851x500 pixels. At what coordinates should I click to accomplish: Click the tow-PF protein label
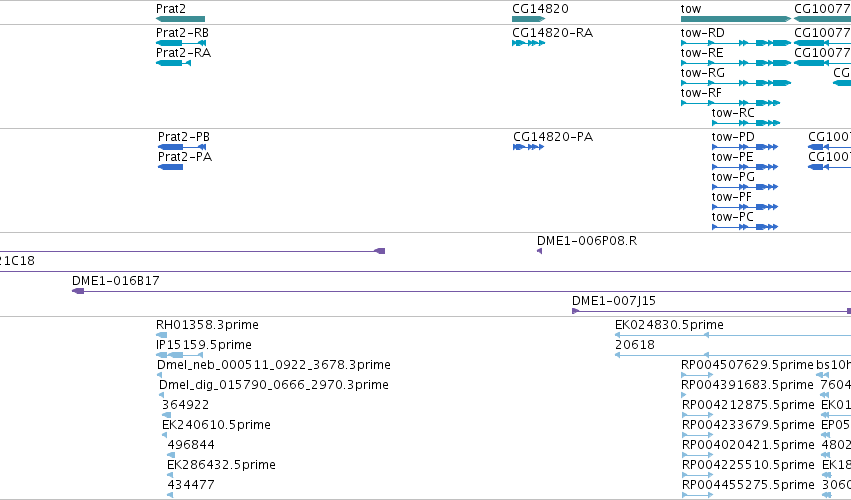732,197
